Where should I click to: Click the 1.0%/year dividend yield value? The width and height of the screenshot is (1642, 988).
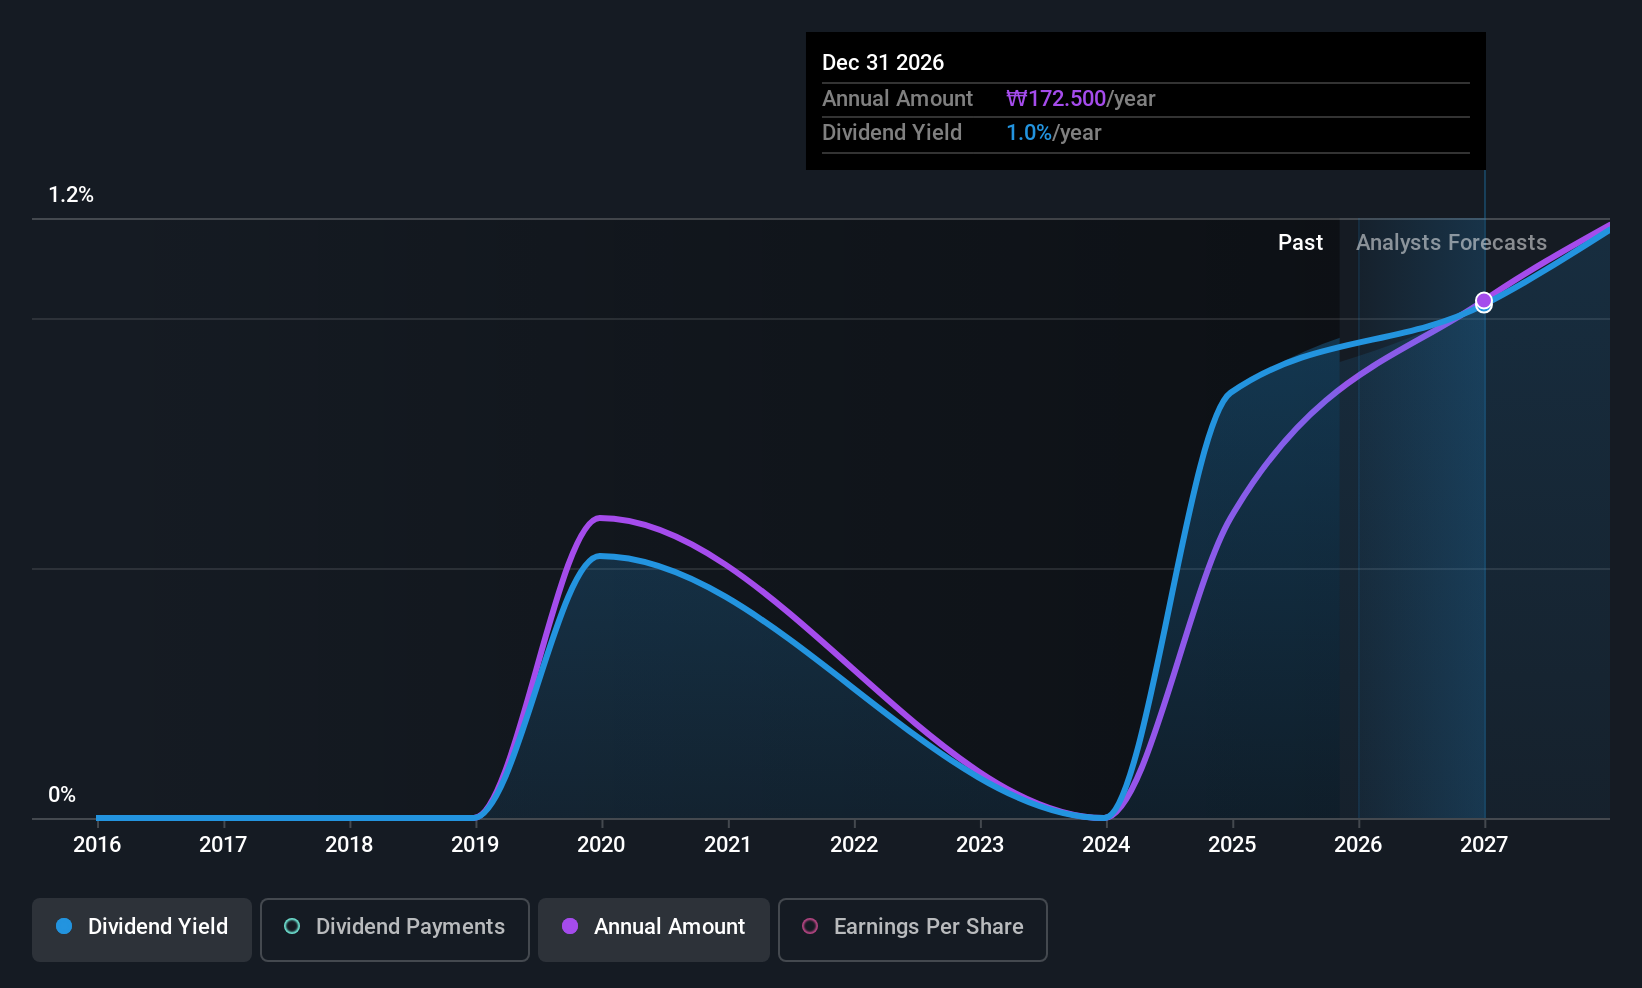click(x=1053, y=133)
